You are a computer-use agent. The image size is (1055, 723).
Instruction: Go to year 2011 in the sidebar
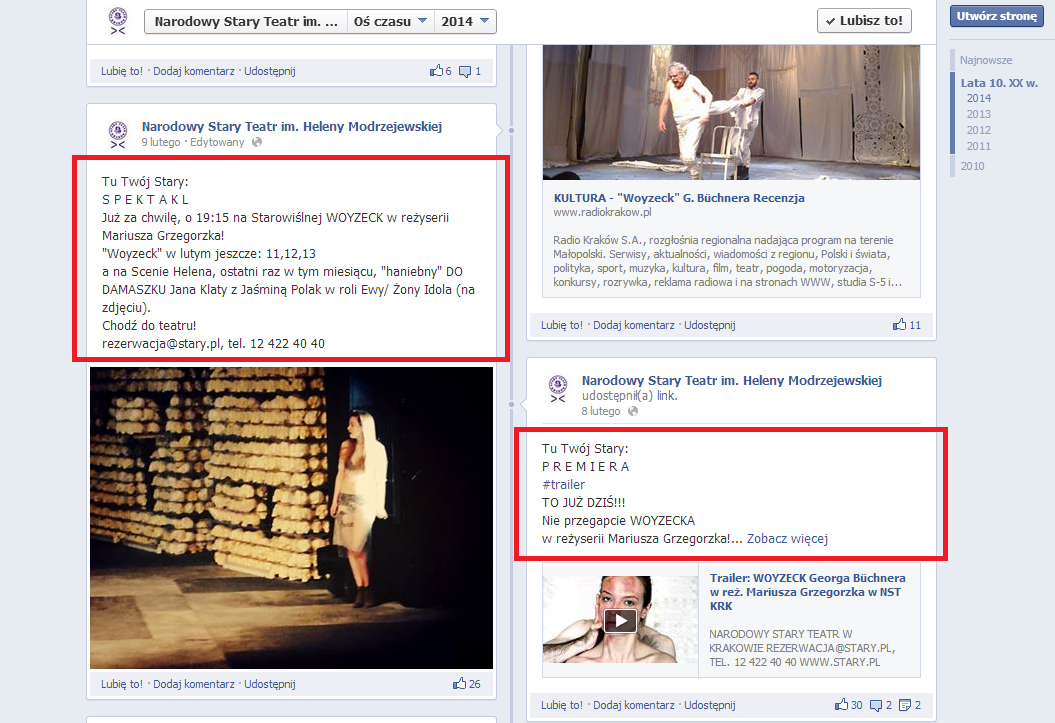(979, 147)
